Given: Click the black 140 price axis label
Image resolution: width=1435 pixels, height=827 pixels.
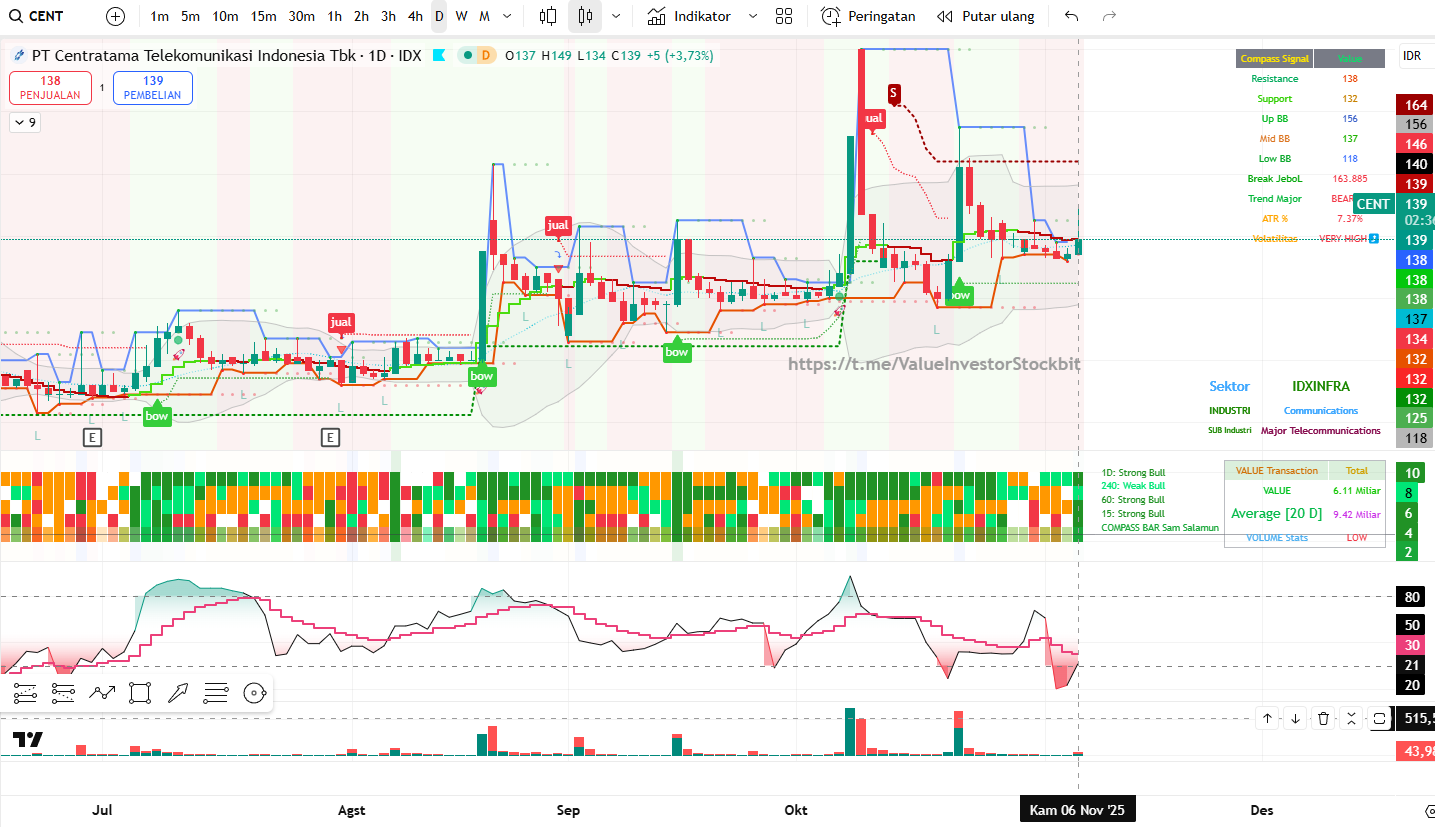Looking at the screenshot, I should pos(1416,164).
